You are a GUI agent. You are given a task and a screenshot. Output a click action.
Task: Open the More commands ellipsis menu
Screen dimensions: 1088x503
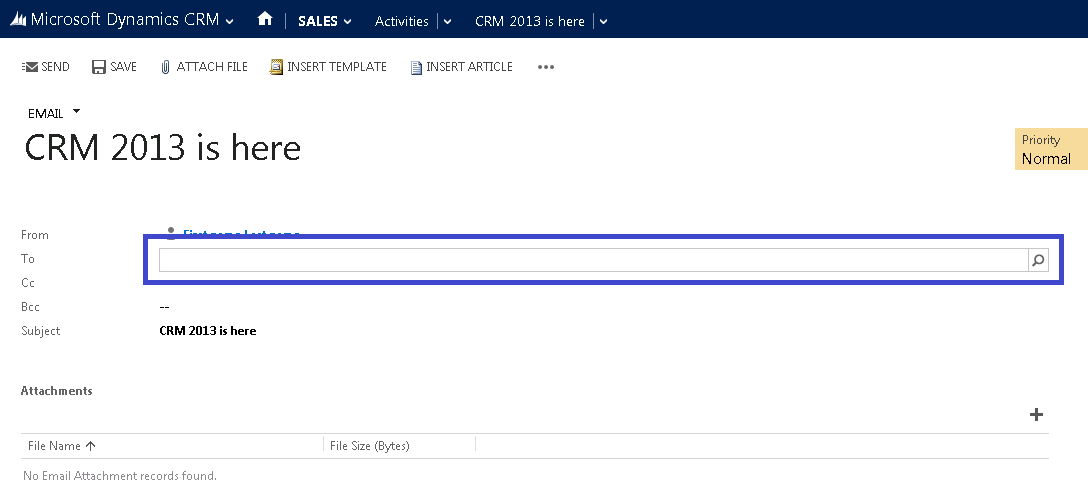coord(545,67)
